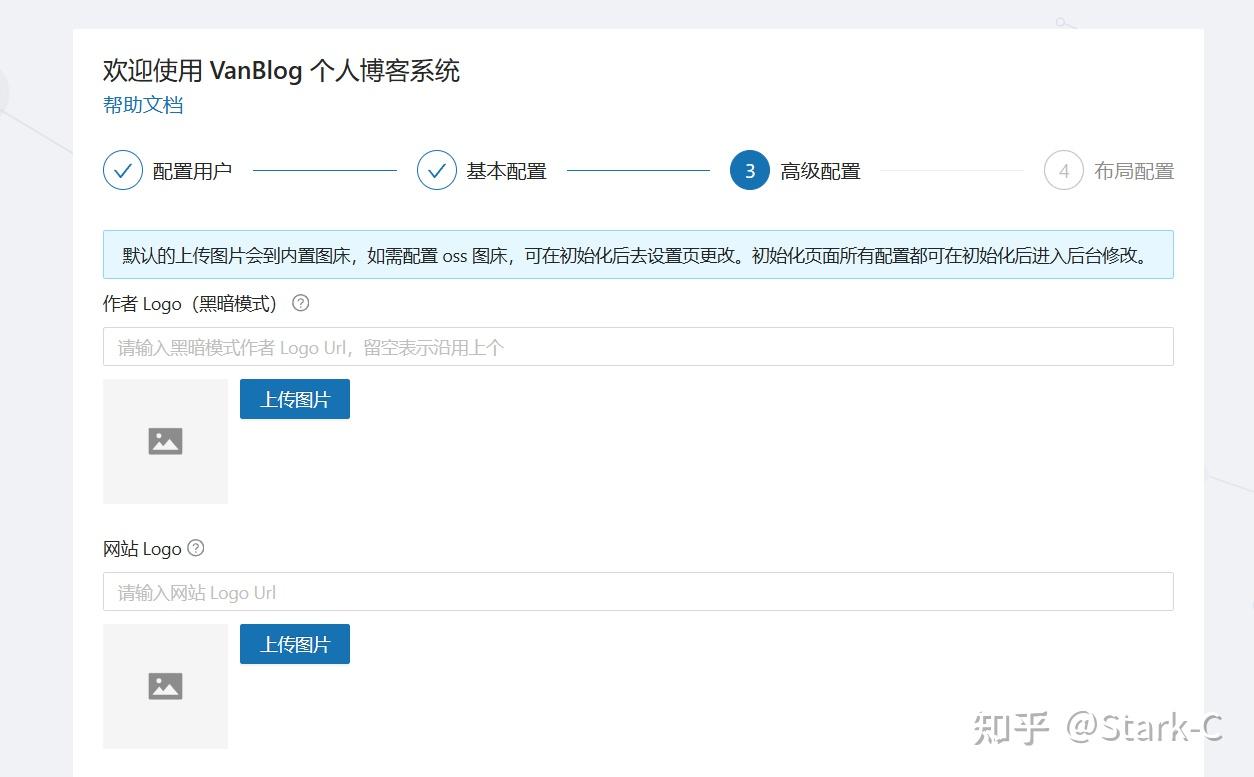Click 上传图片 button for 网站 Logo

[x=294, y=644]
